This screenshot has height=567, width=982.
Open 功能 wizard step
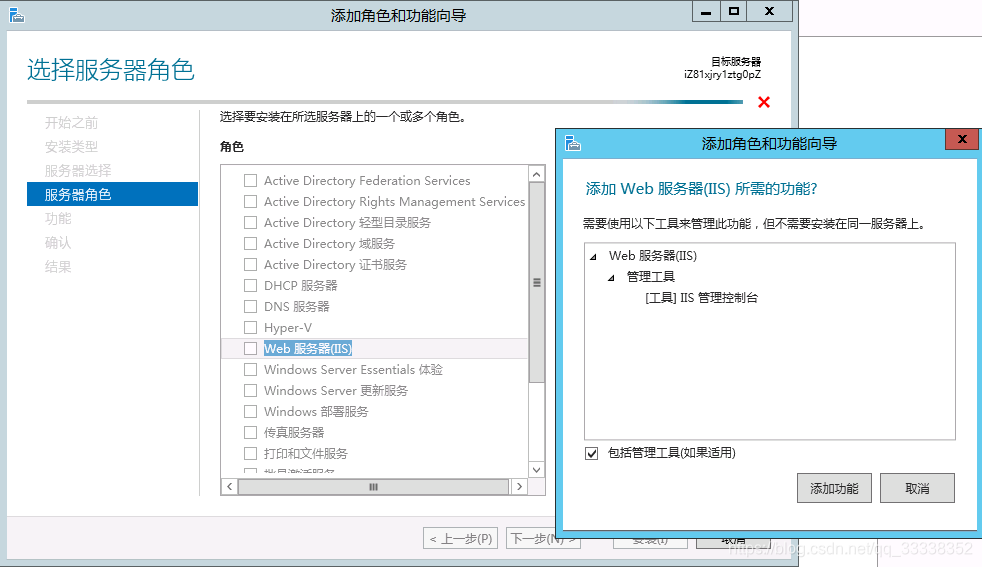(58, 219)
